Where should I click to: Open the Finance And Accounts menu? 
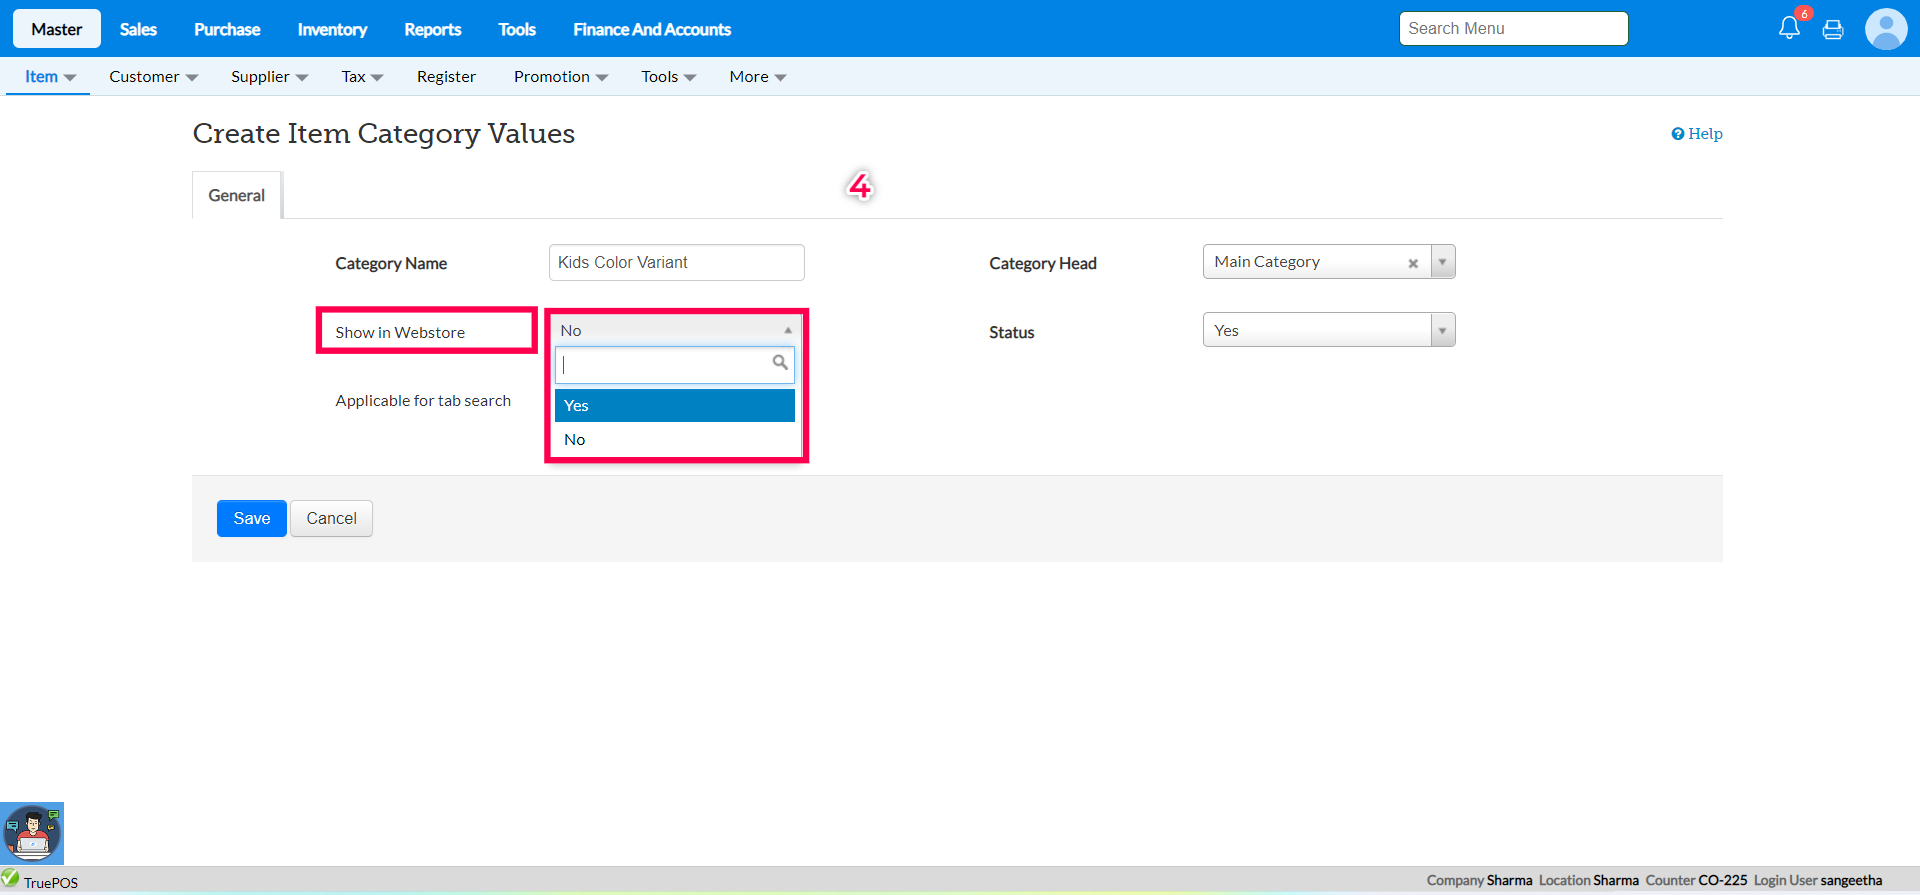[x=652, y=29]
